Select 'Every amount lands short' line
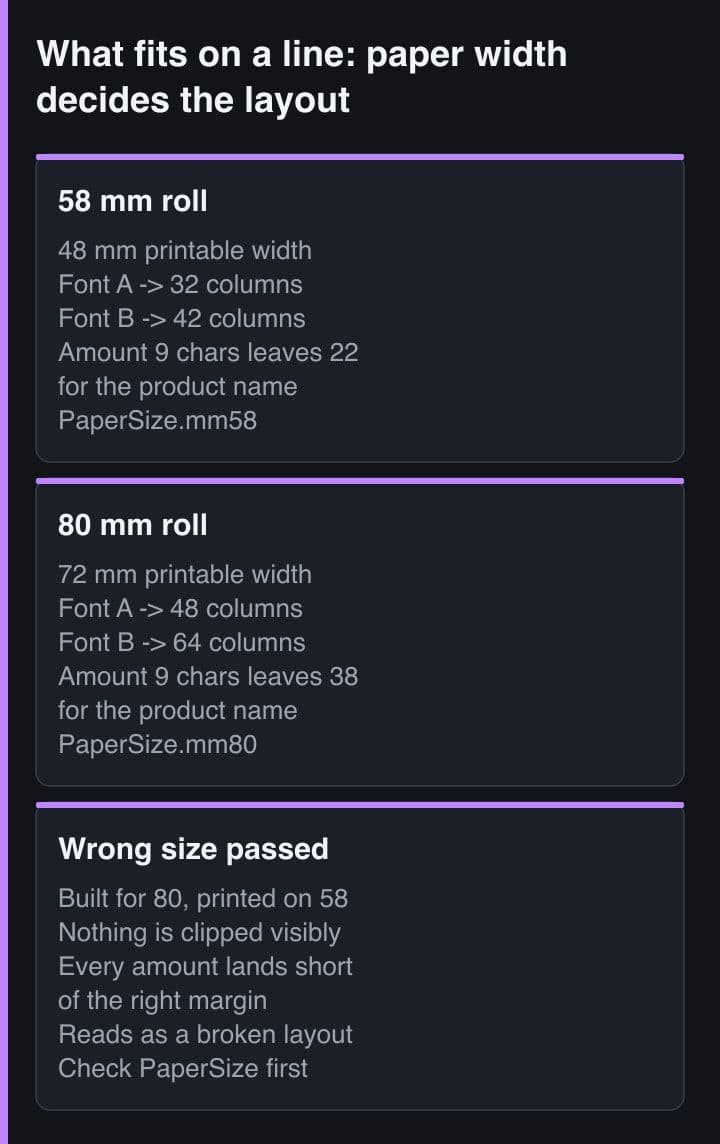720x1144 pixels. pos(205,966)
